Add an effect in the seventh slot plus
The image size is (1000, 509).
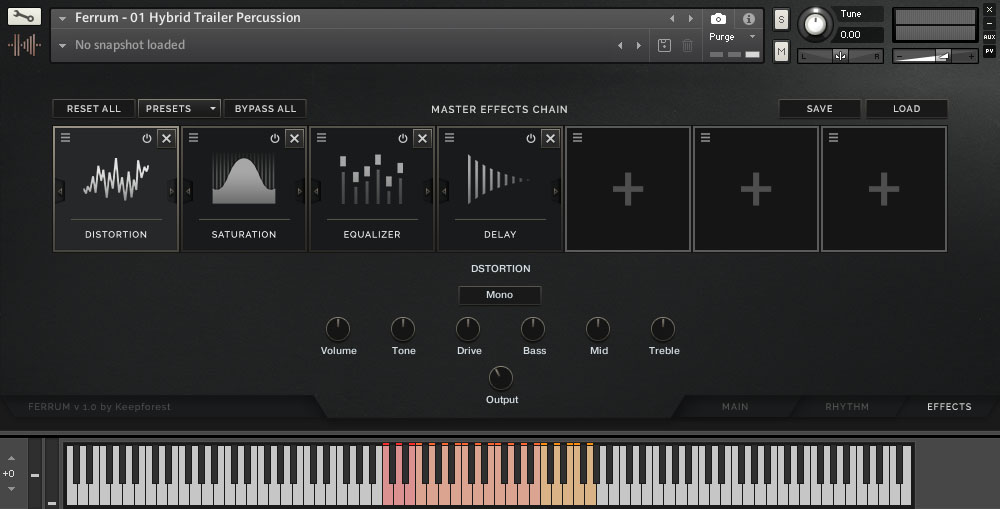pyautogui.click(x=884, y=189)
